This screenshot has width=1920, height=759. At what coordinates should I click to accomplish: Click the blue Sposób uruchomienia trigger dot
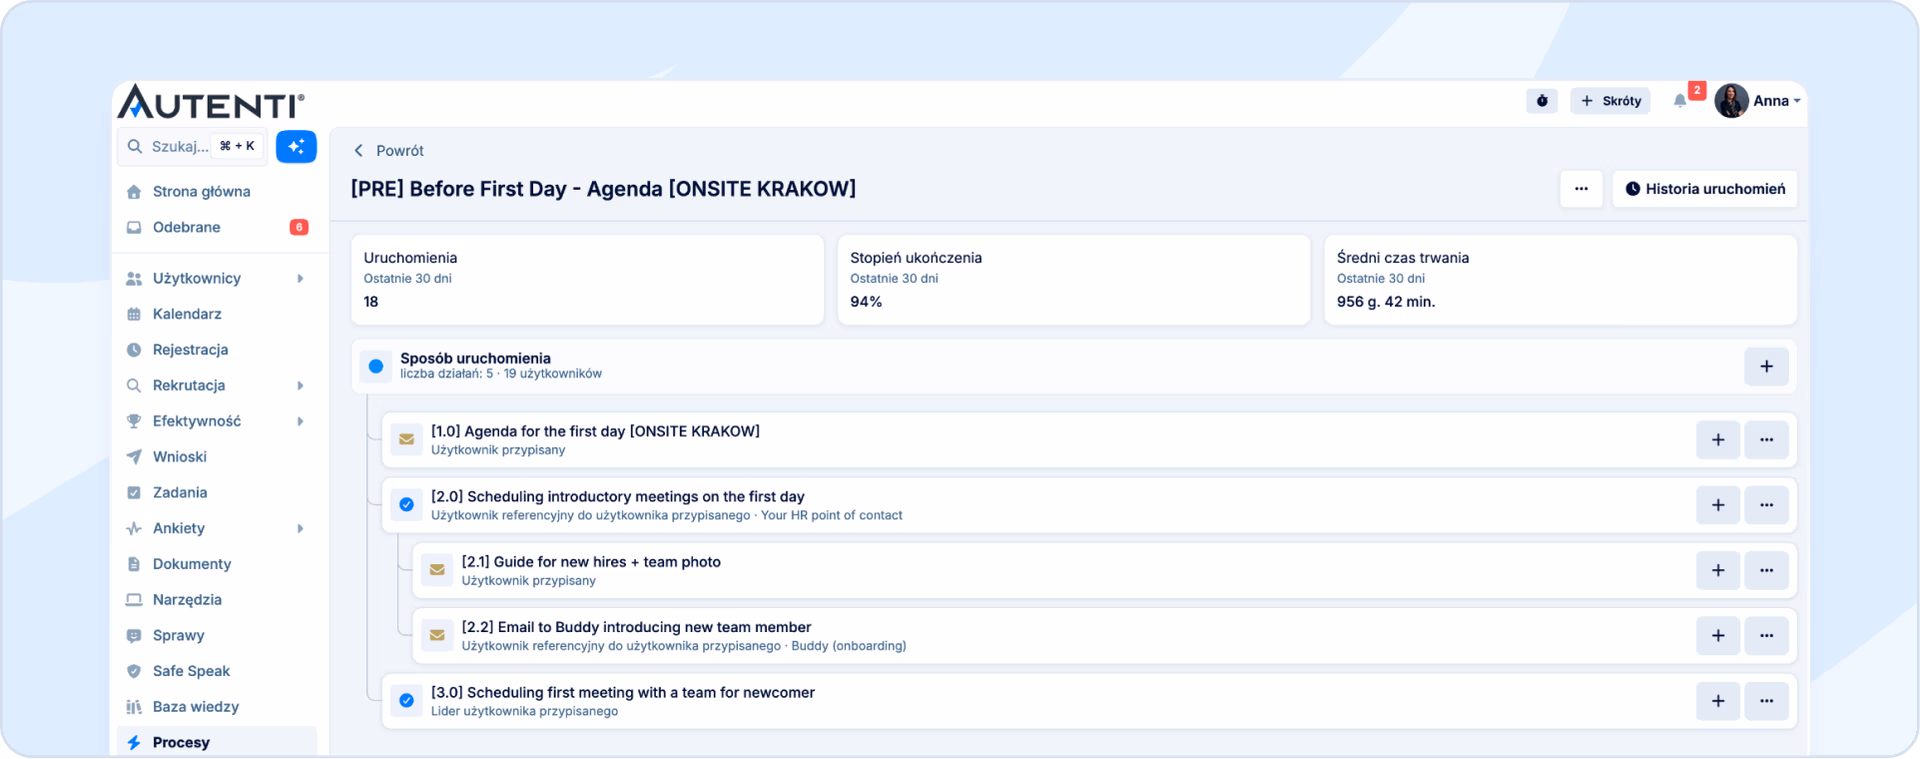[376, 367]
